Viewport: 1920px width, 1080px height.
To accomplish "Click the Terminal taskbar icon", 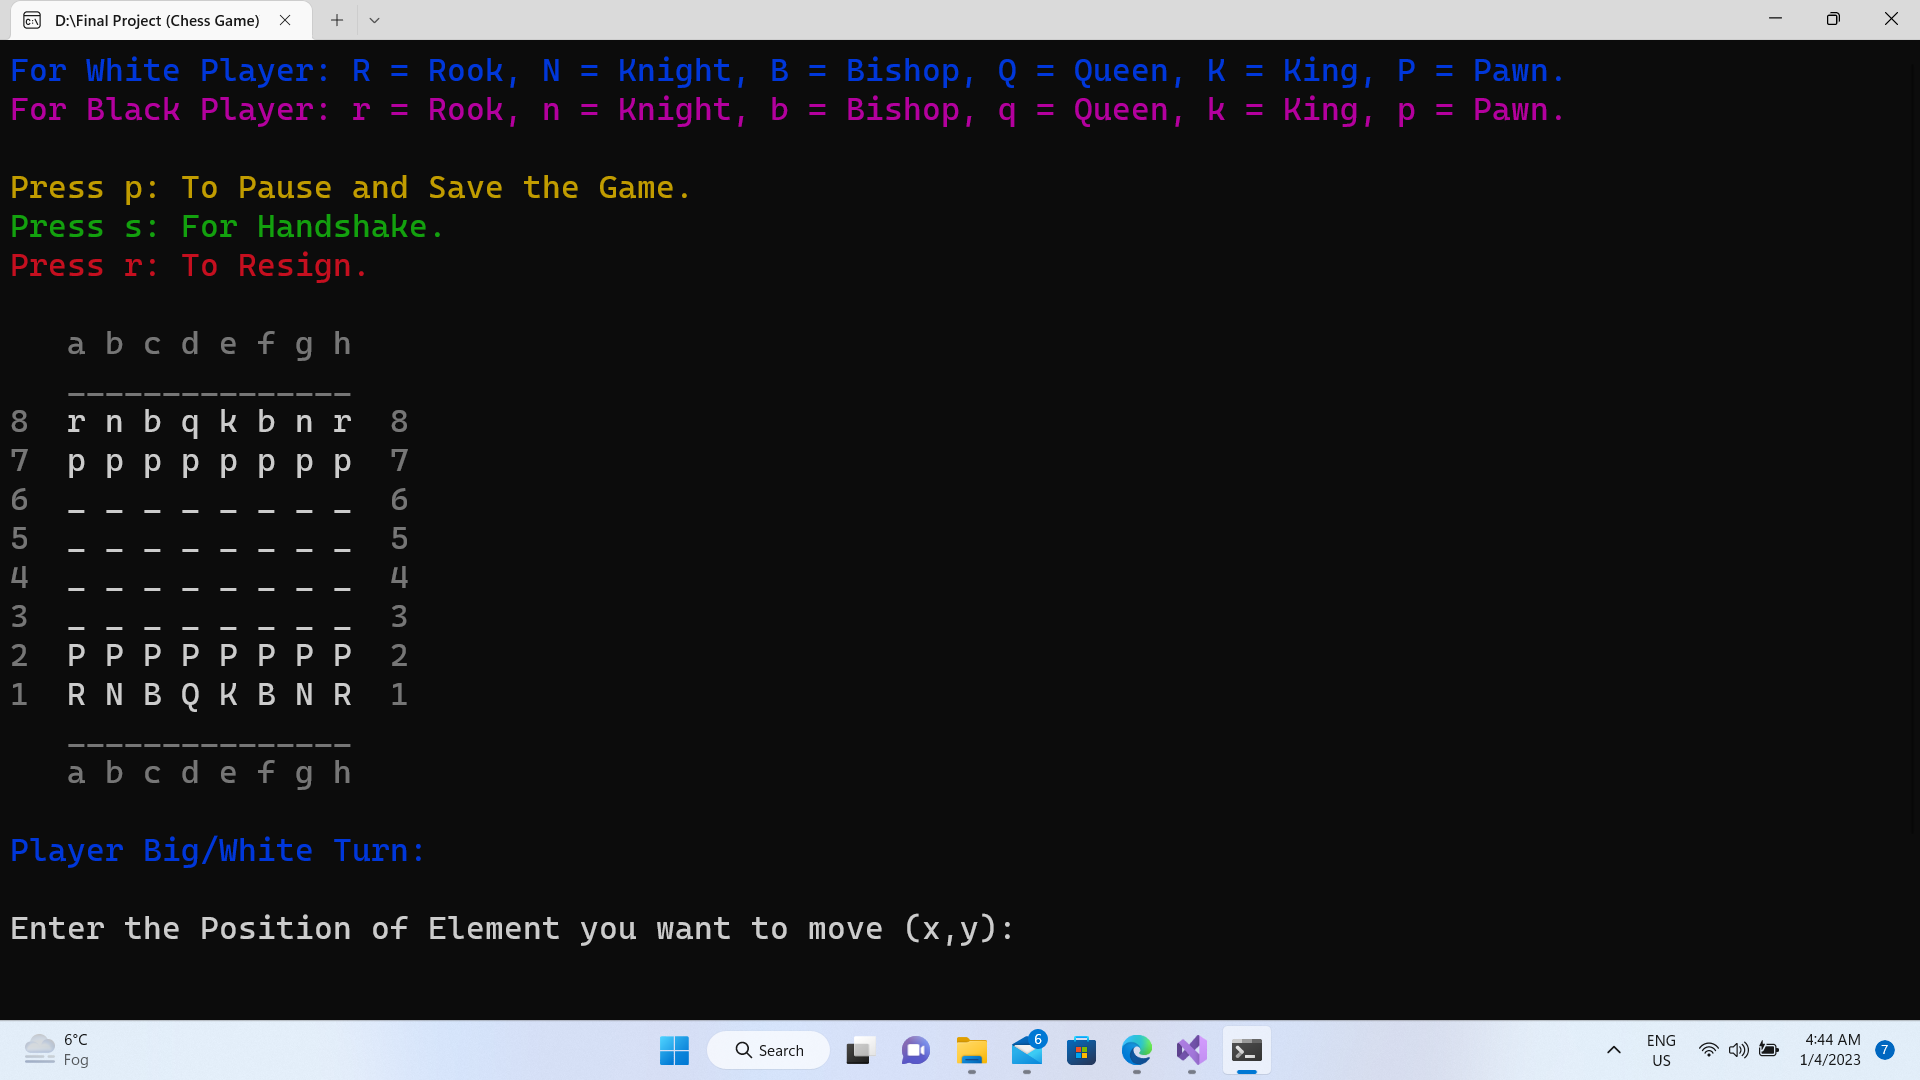I will (1246, 1050).
